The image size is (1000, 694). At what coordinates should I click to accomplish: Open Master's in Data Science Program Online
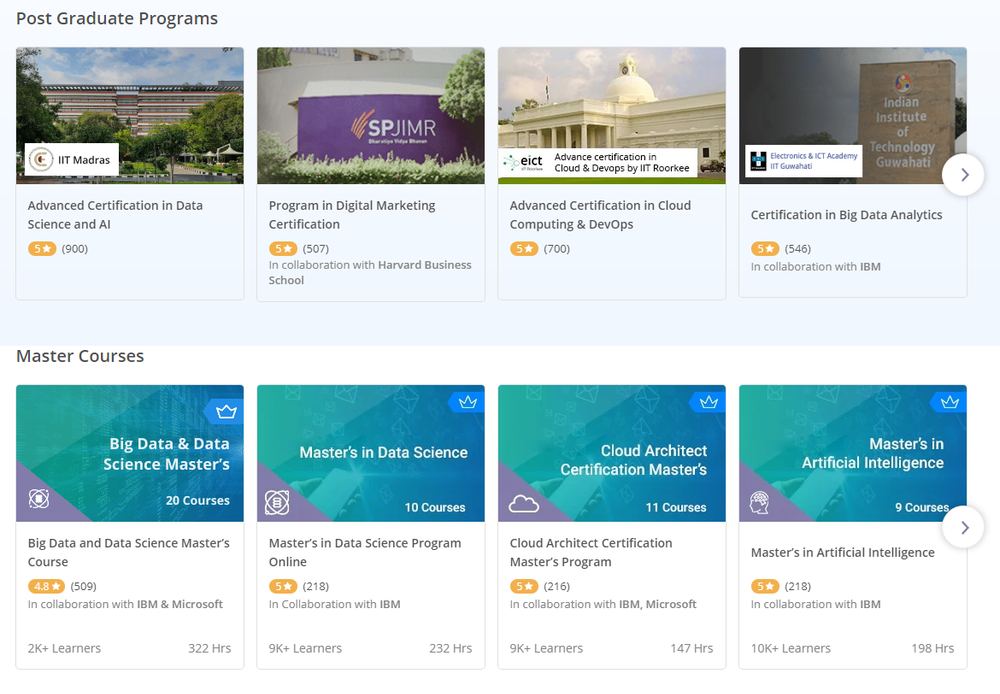coord(365,552)
